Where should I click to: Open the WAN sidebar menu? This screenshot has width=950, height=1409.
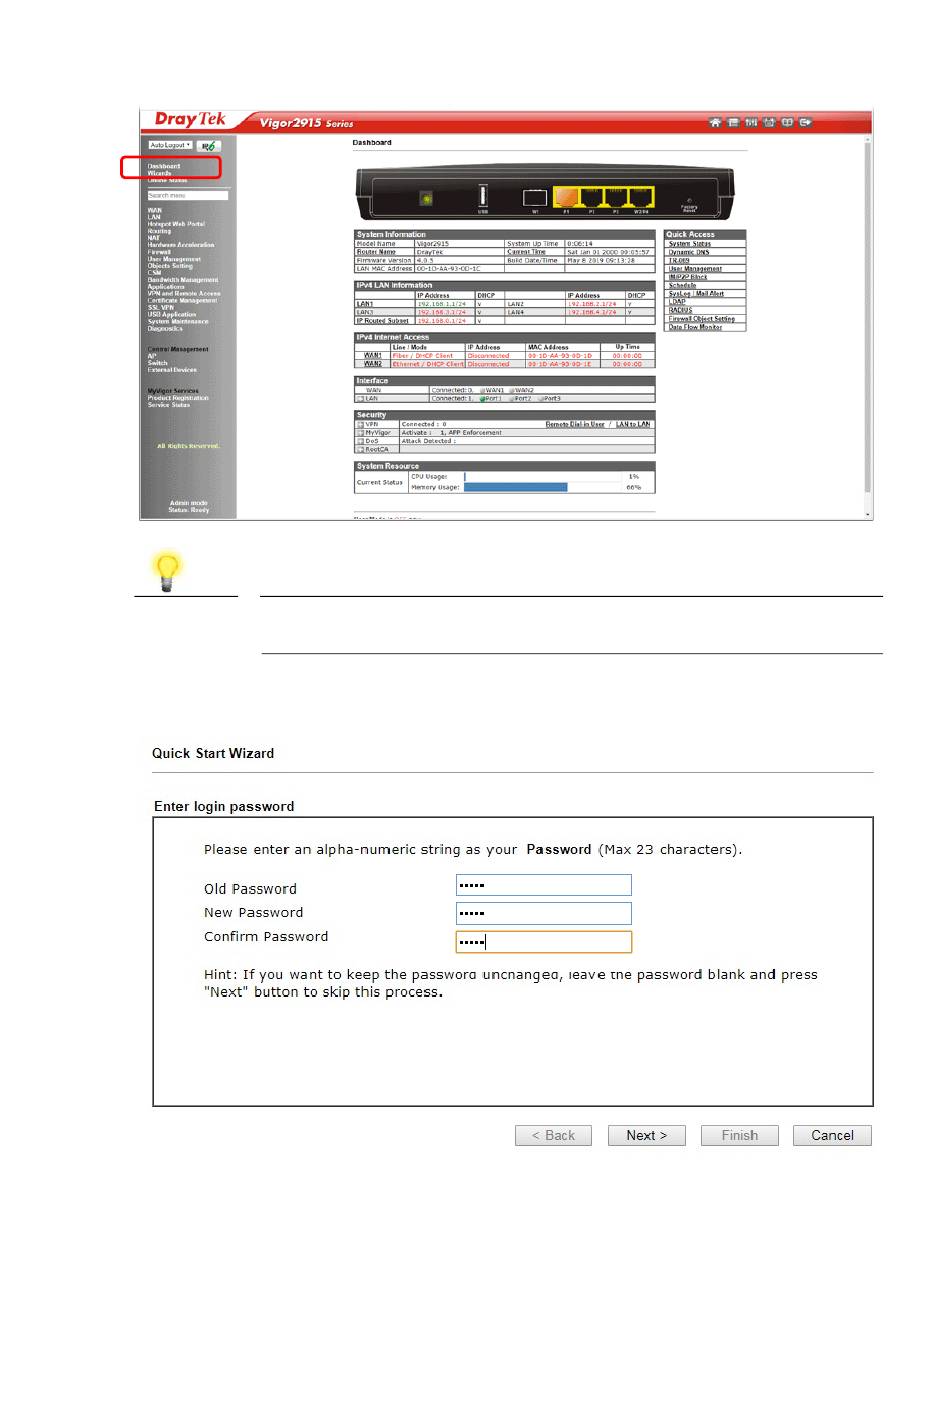(154, 210)
